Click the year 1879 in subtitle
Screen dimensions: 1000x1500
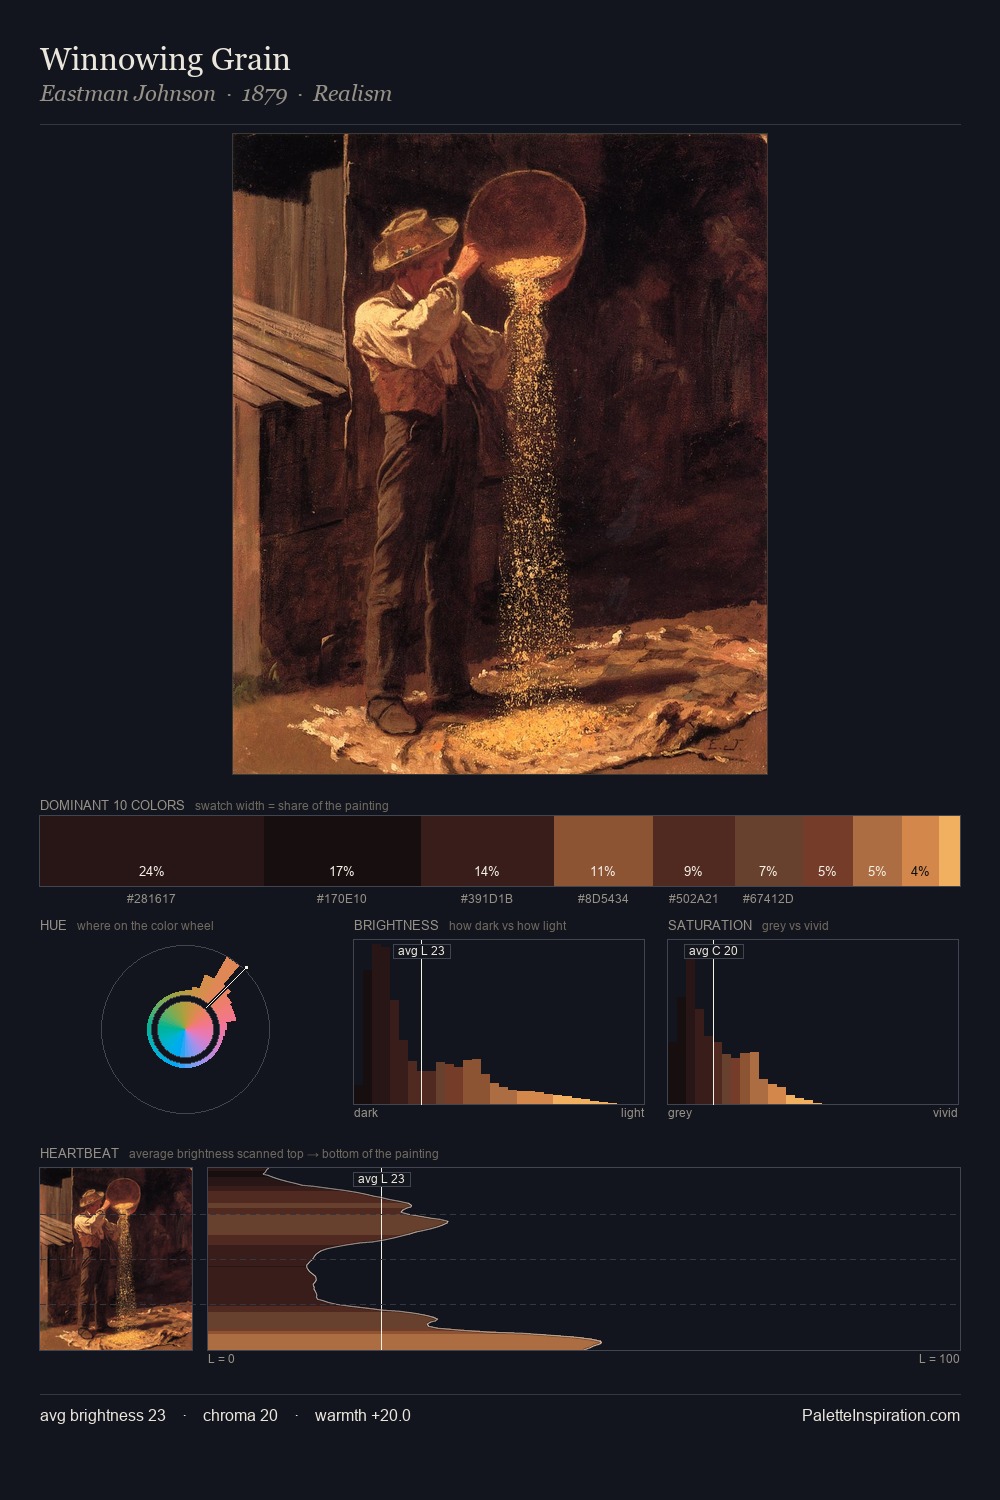264,94
